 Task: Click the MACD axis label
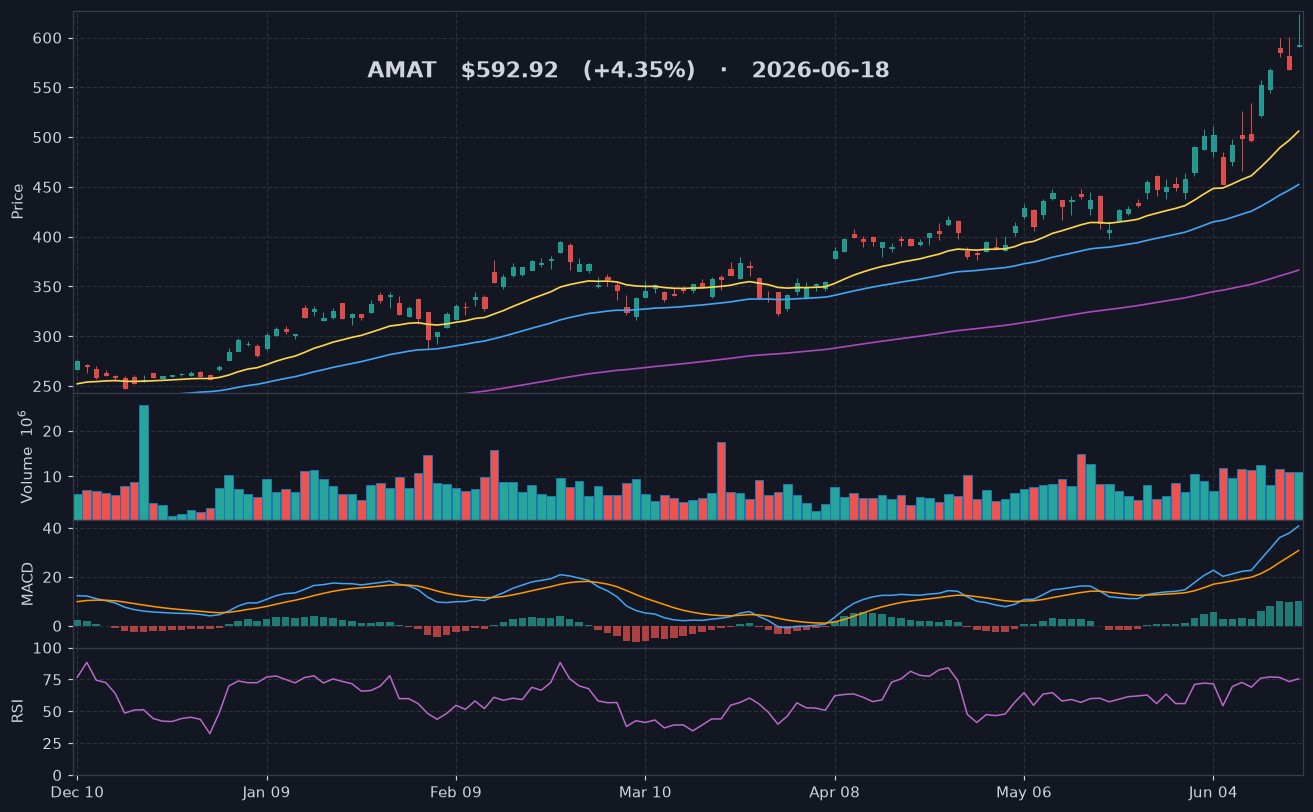27,584
